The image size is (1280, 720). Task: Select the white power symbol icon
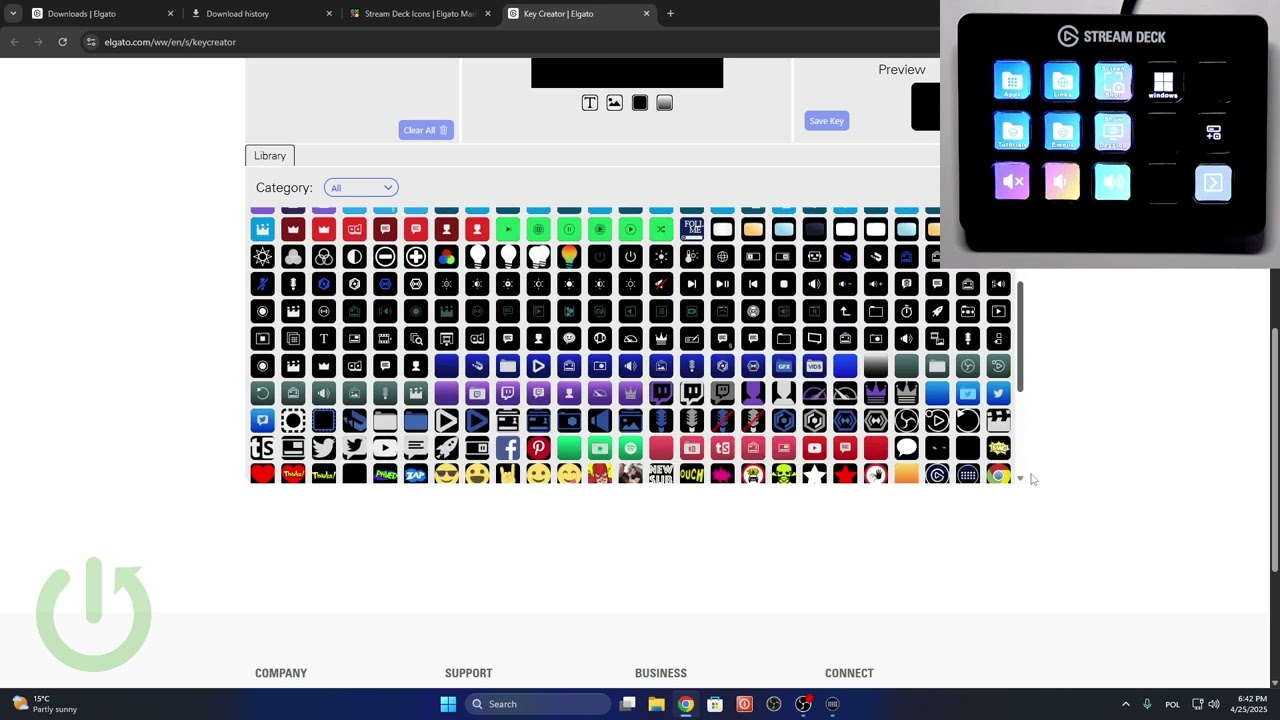point(630,257)
